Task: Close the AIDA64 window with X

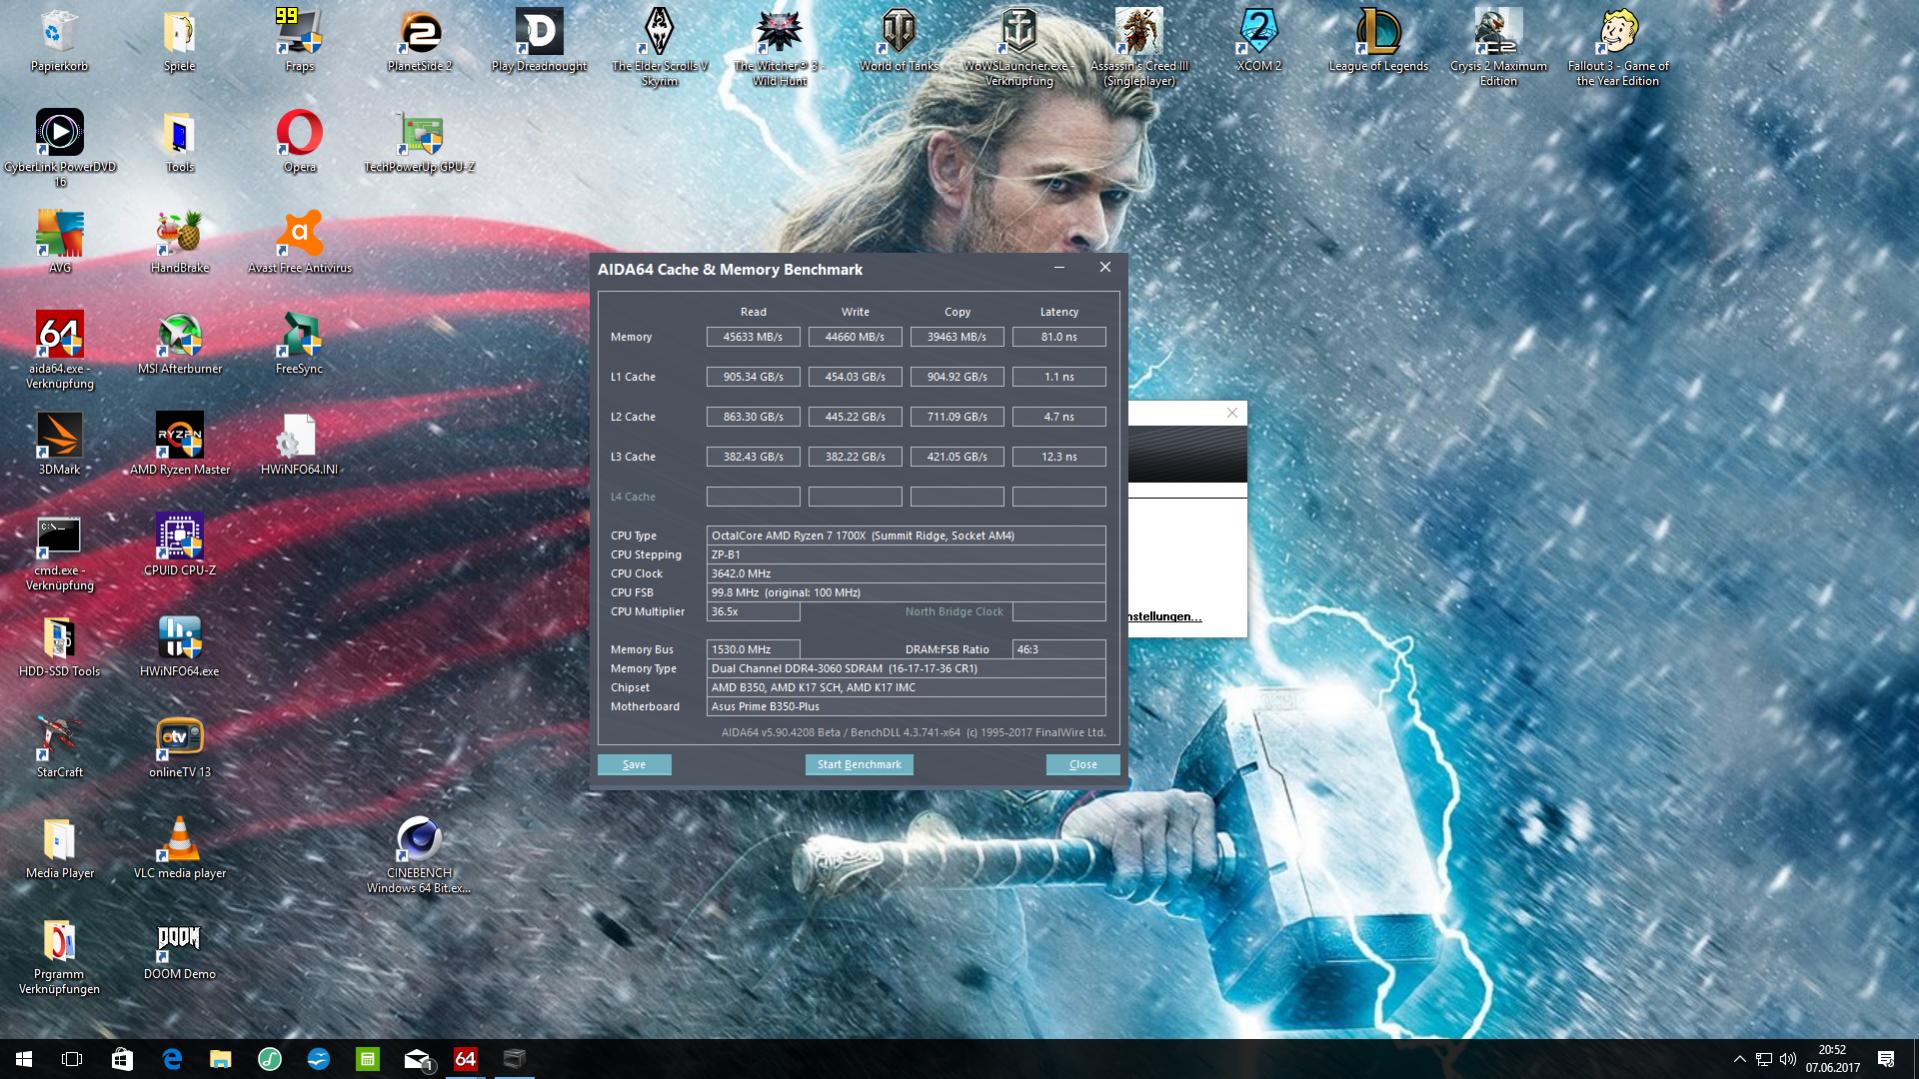Action: pyautogui.click(x=1105, y=267)
